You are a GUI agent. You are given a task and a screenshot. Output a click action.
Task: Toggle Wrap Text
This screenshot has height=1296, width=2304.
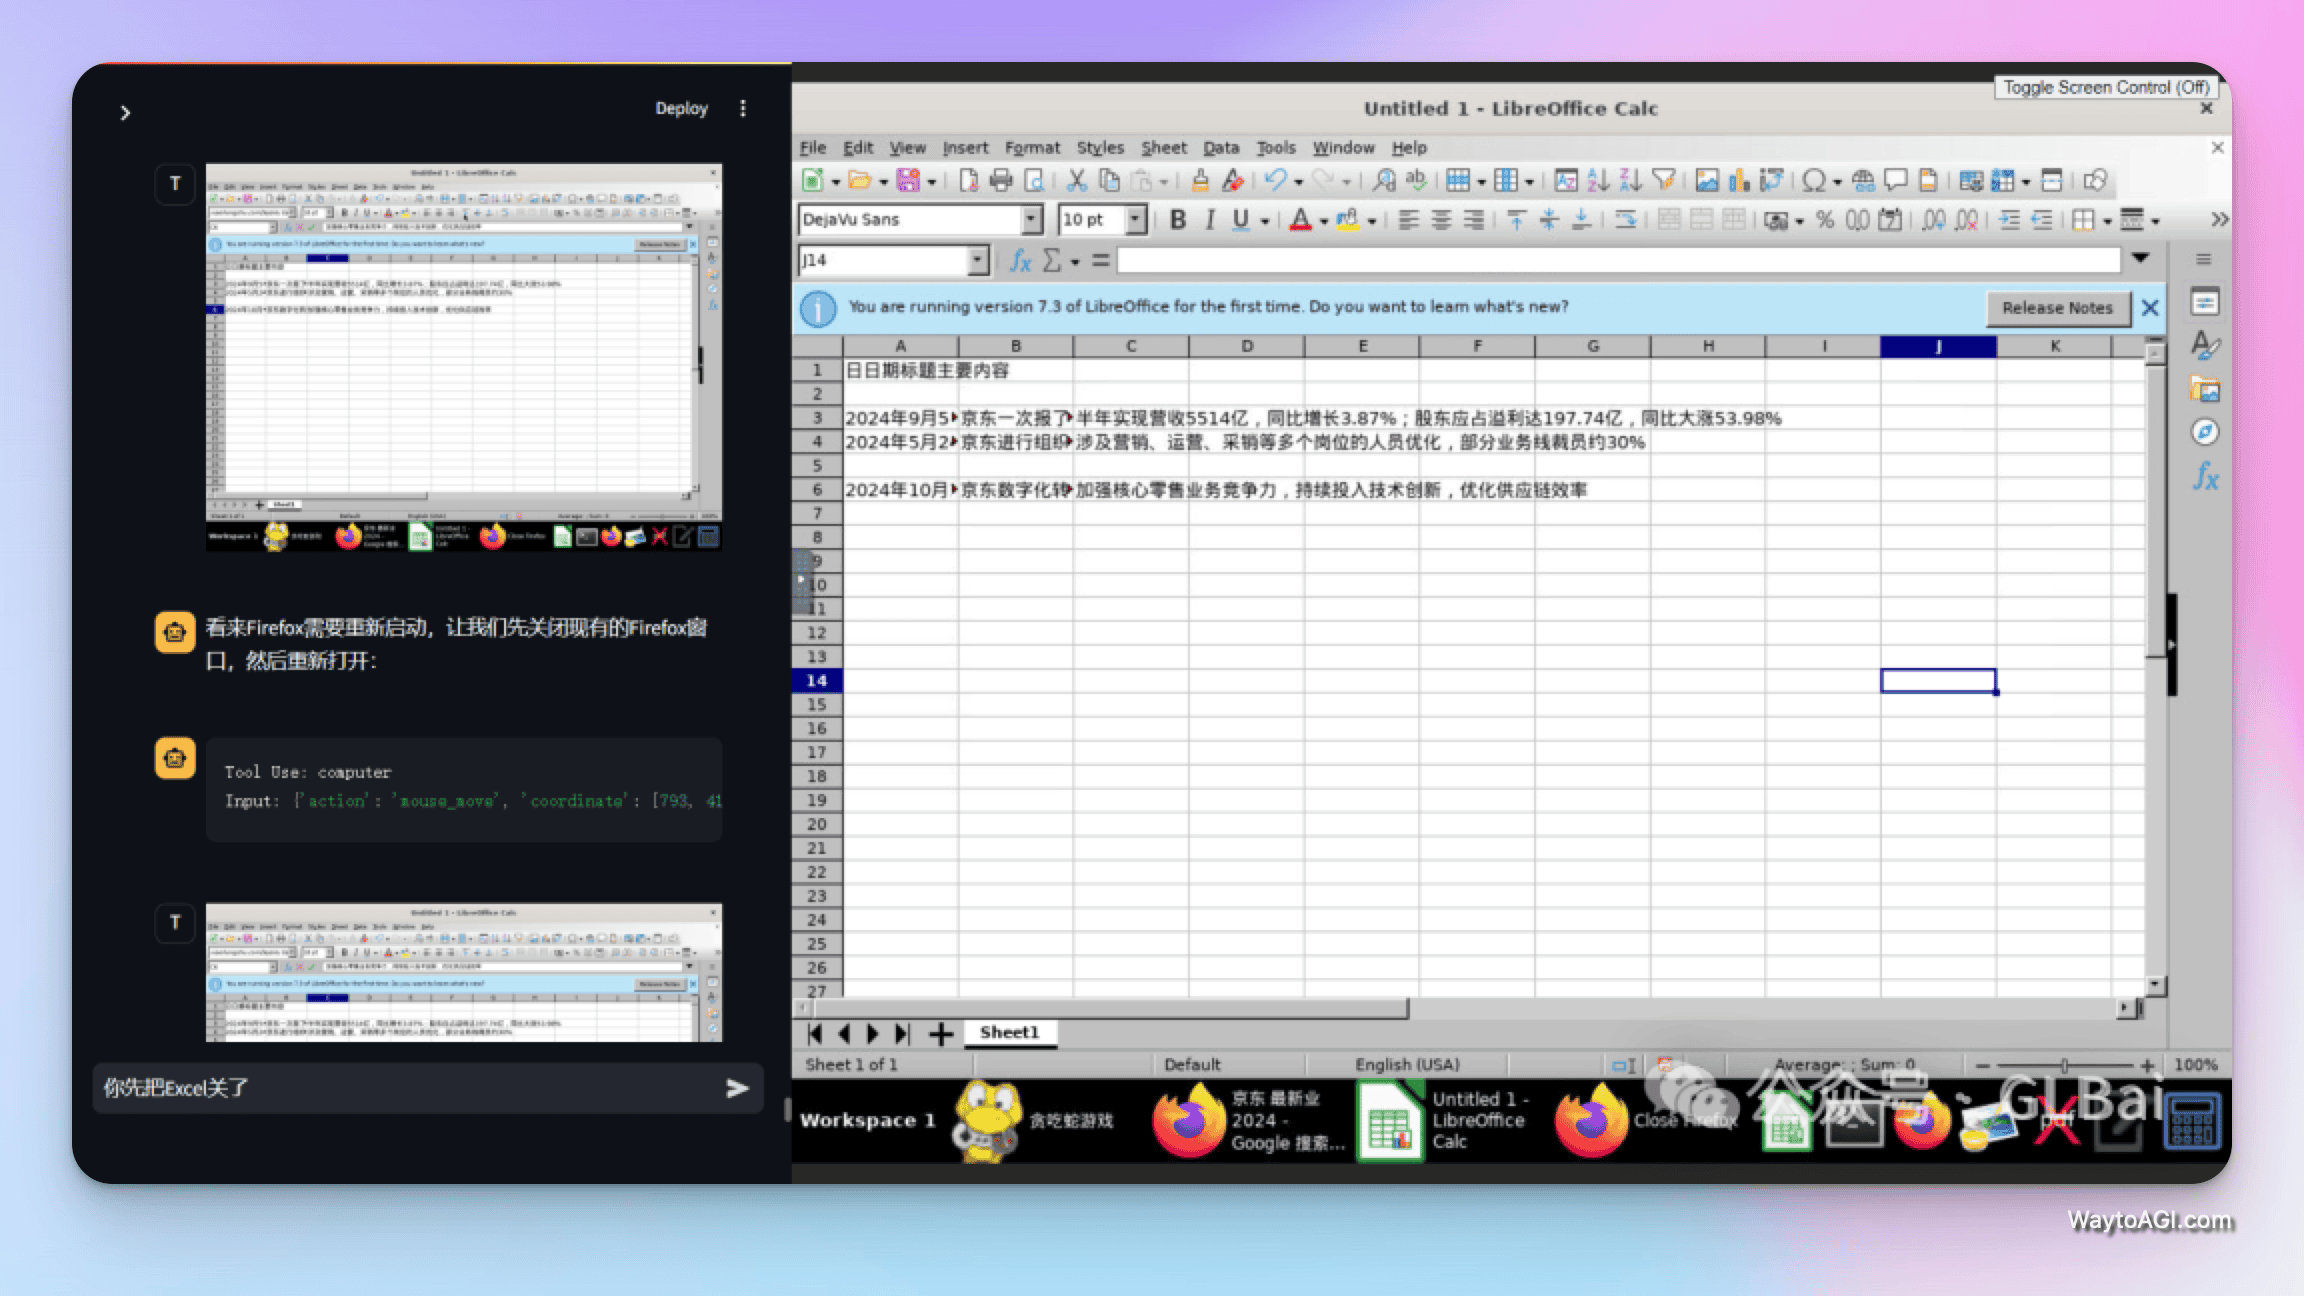click(1625, 220)
